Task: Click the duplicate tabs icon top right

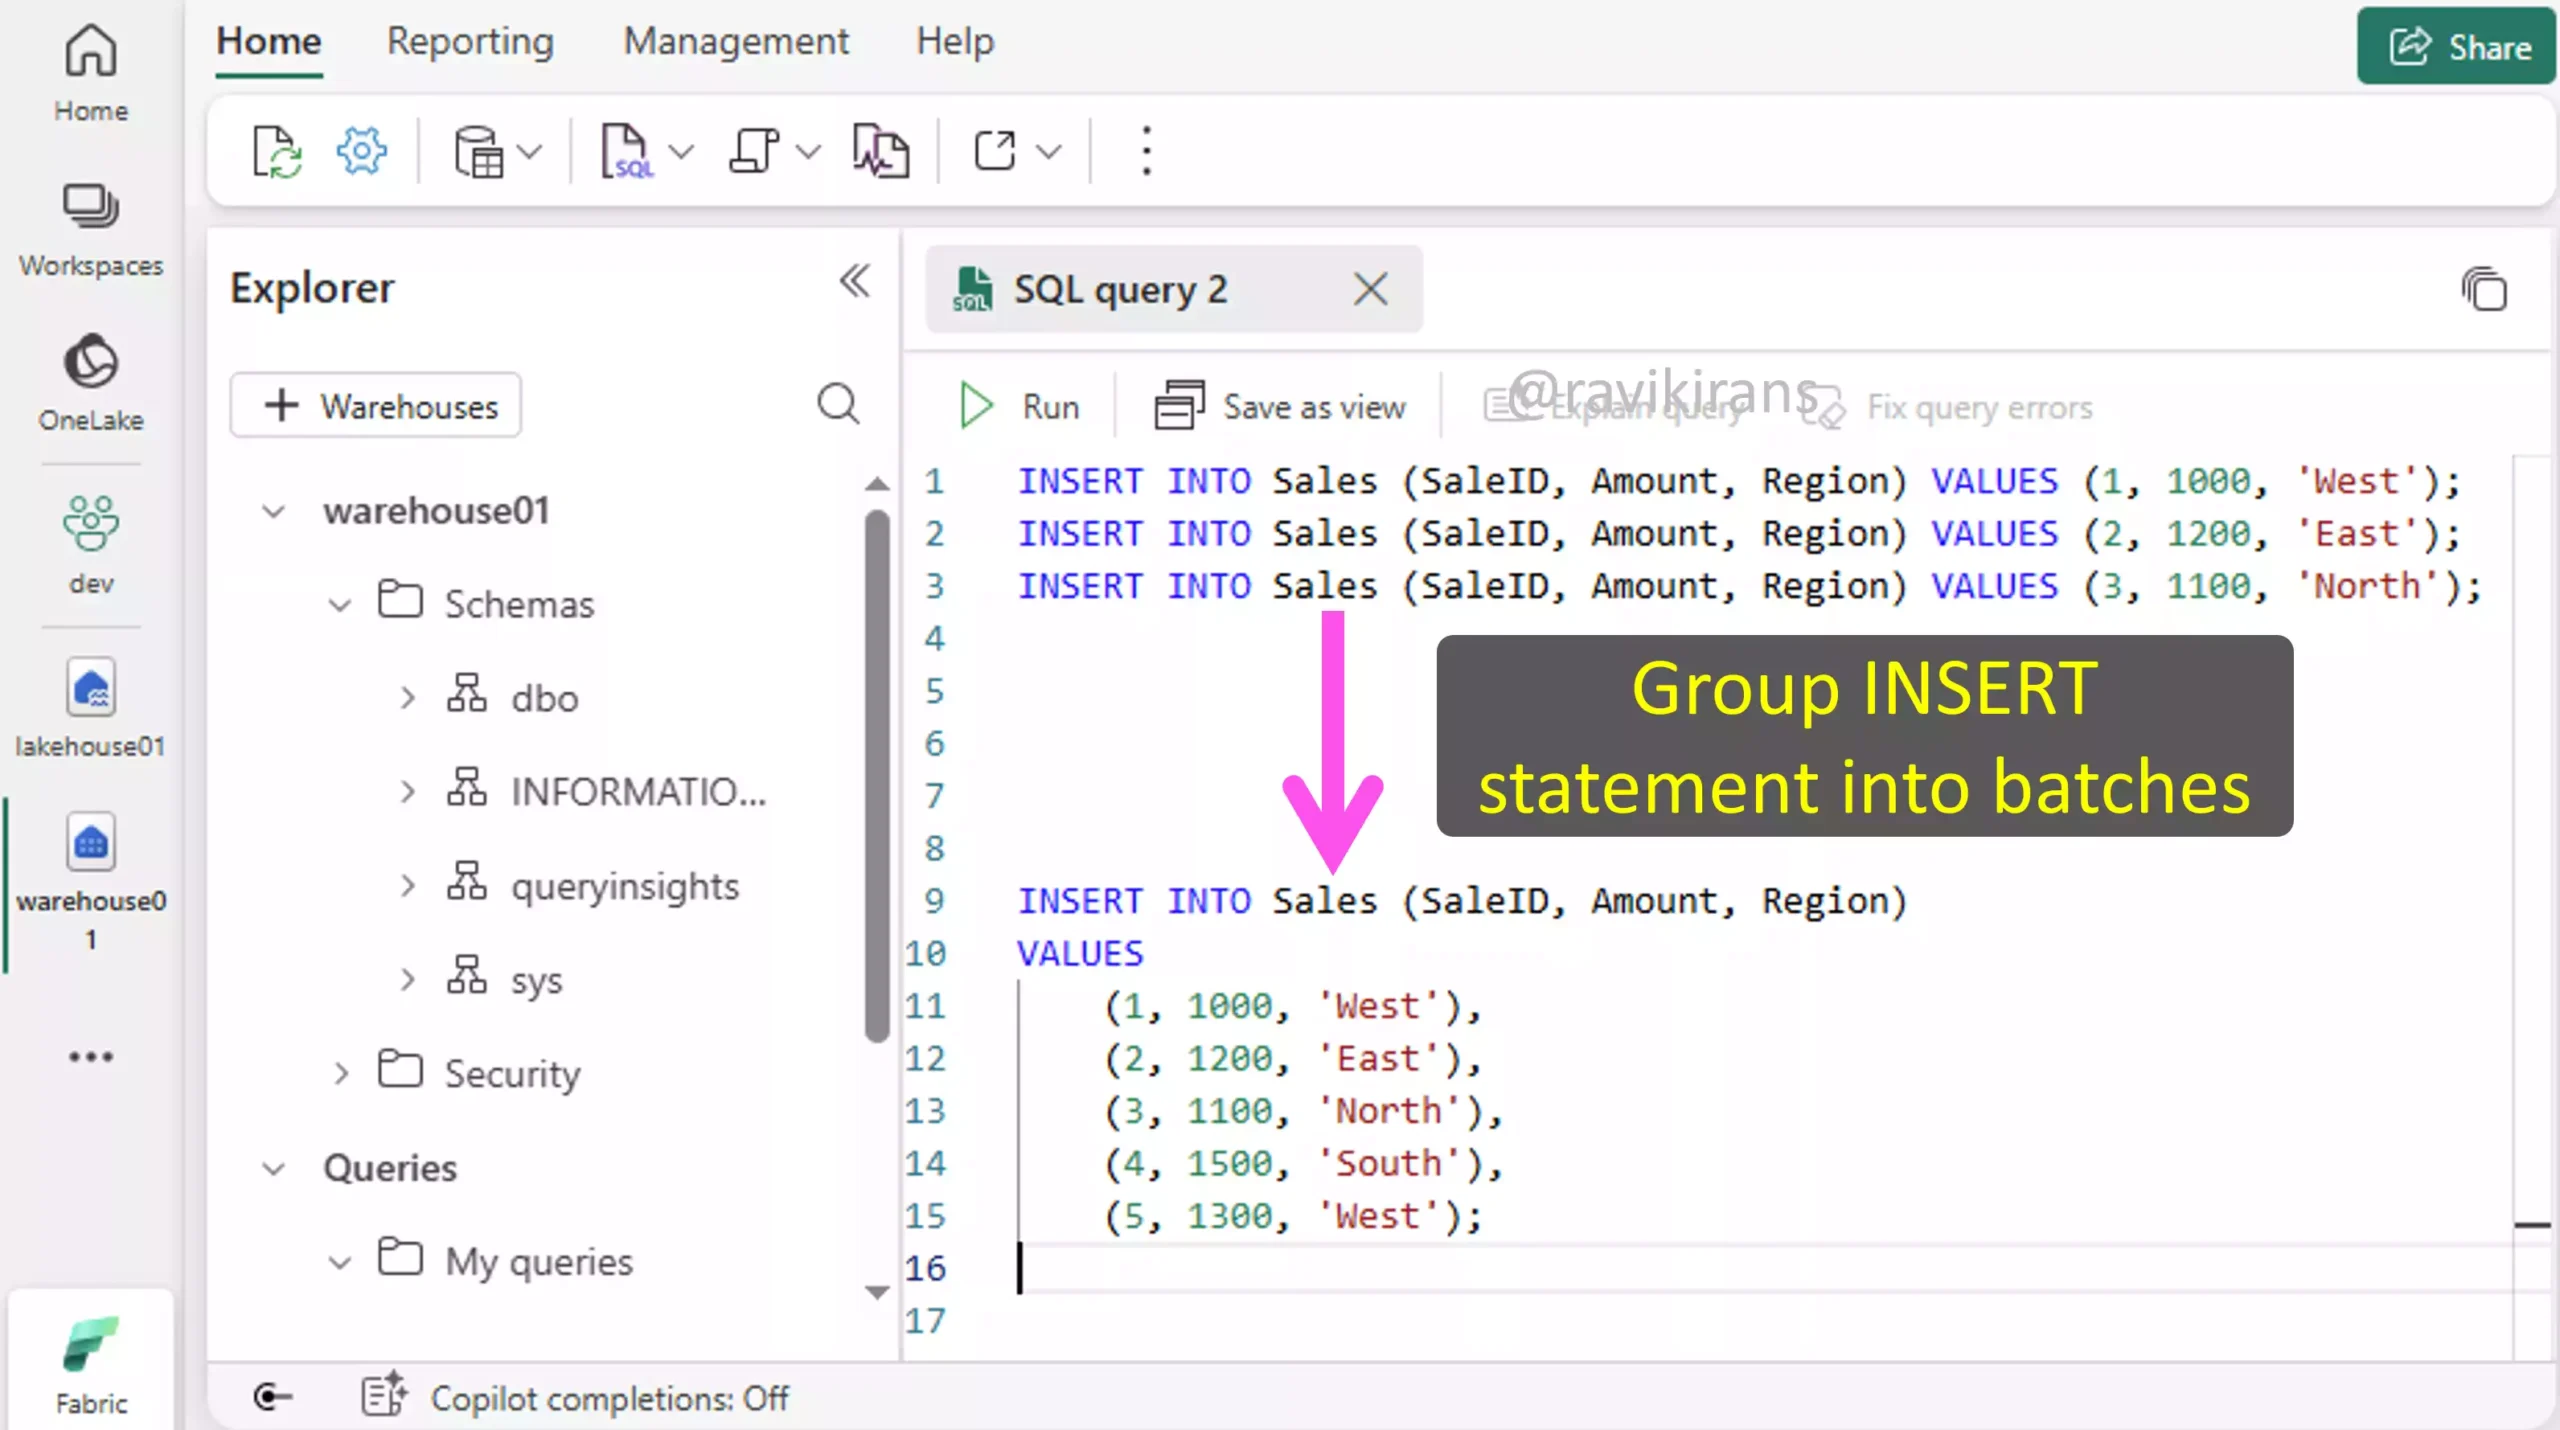Action: point(2485,290)
